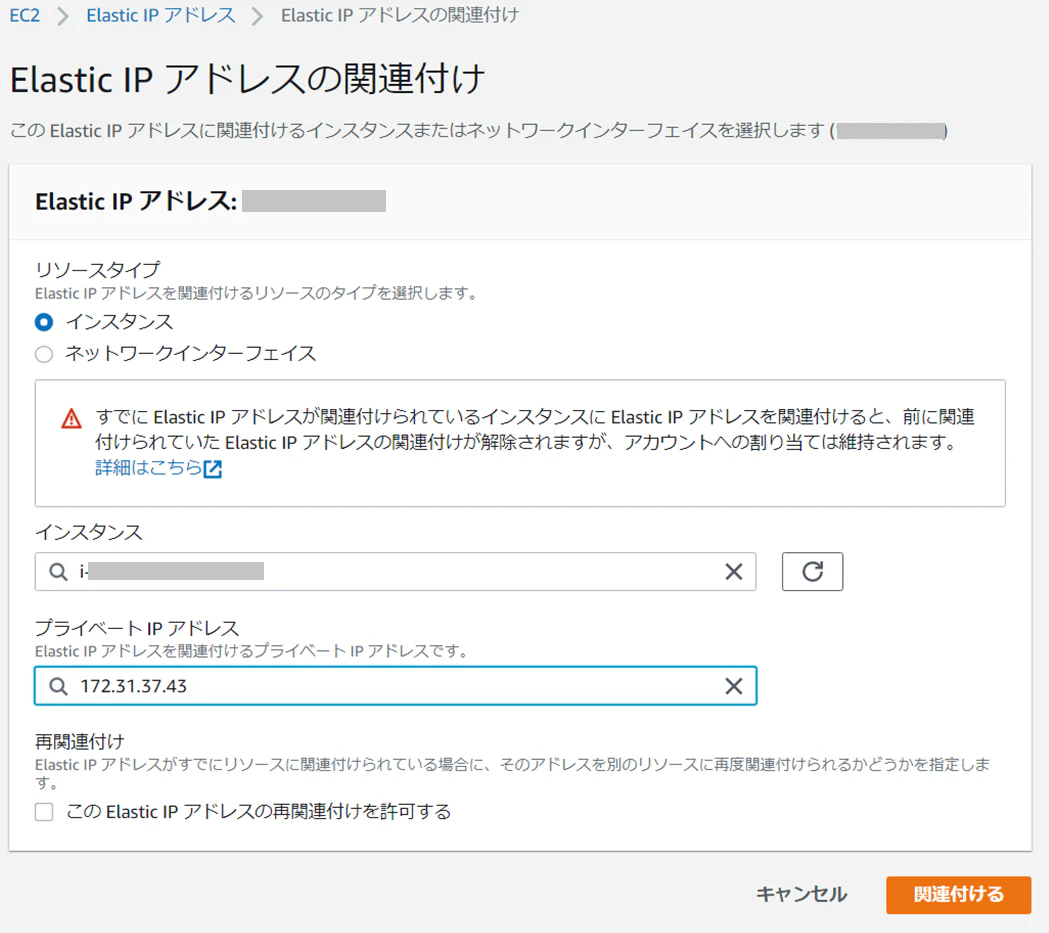Click the external link icon beside 詳細はこちら

(x=213, y=469)
